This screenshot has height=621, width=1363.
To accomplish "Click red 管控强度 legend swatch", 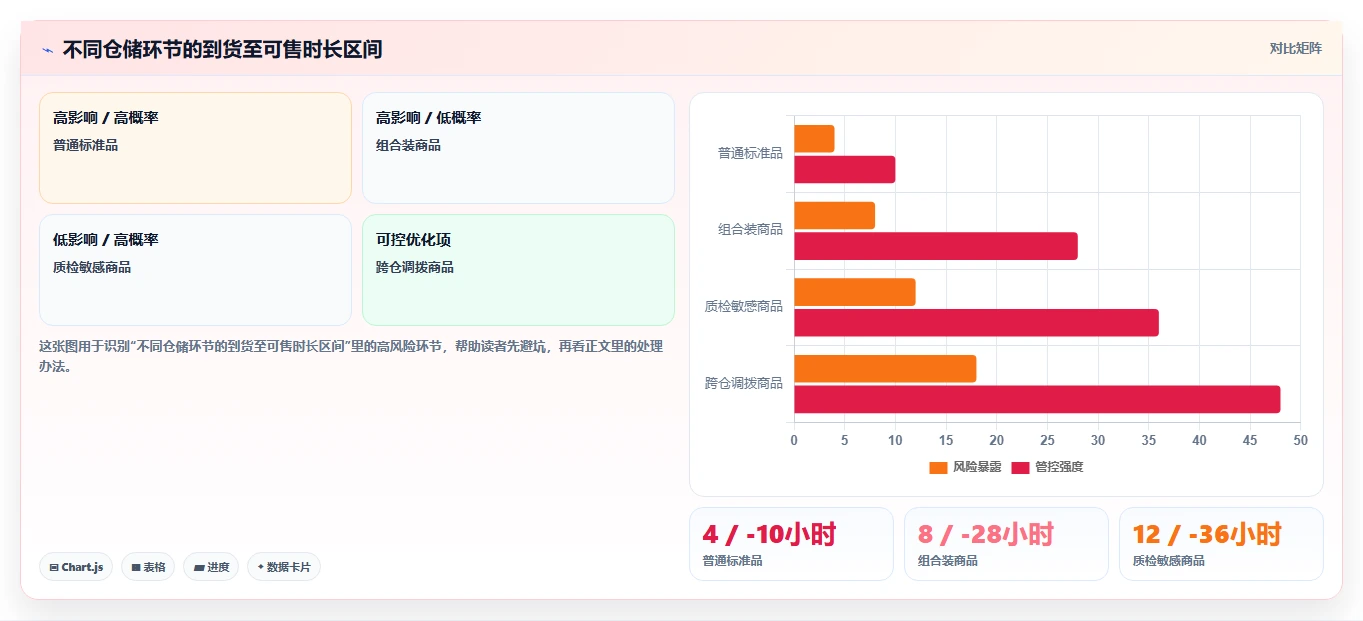I will click(x=1020, y=468).
